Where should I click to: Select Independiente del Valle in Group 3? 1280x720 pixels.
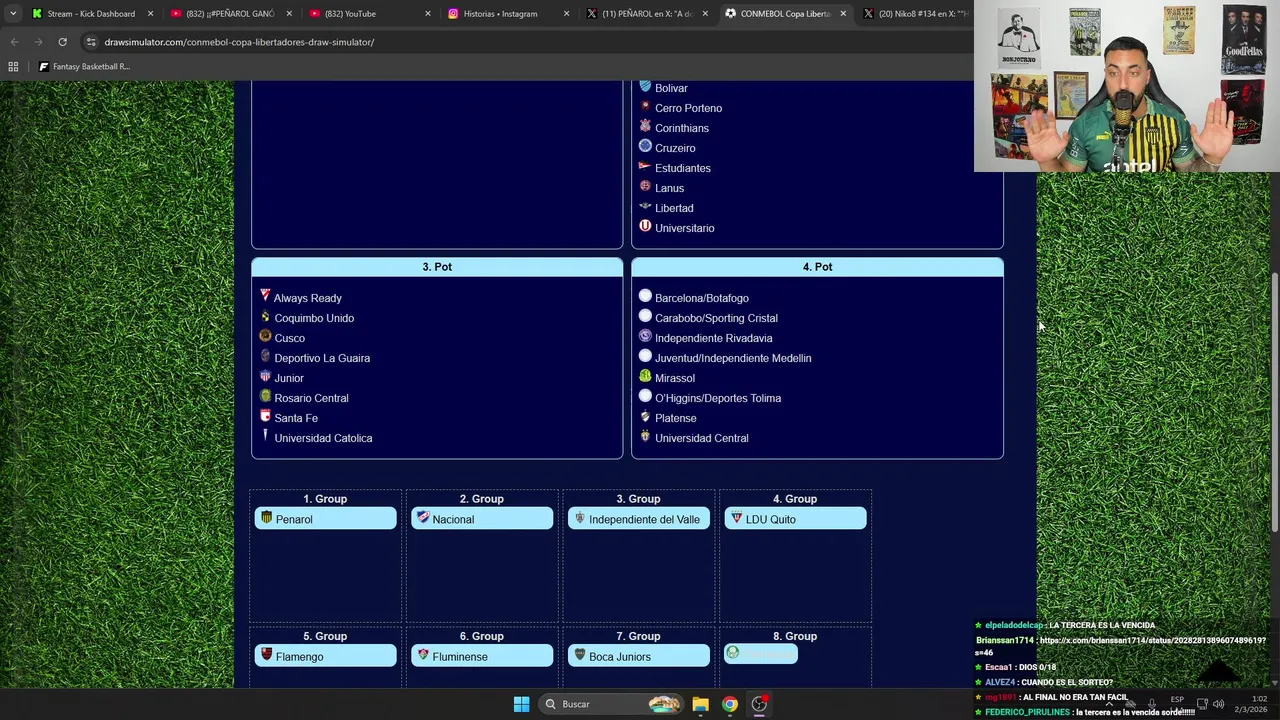pyautogui.click(x=639, y=518)
